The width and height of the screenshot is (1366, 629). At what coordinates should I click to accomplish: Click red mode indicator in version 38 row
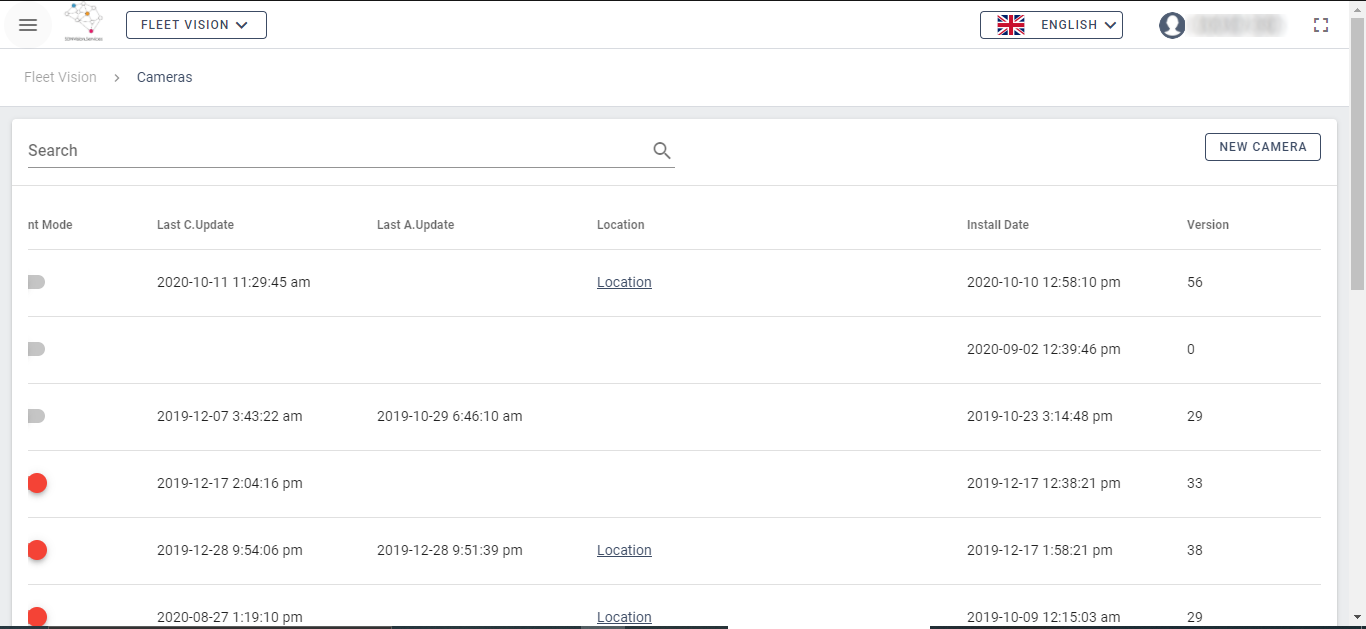point(37,550)
